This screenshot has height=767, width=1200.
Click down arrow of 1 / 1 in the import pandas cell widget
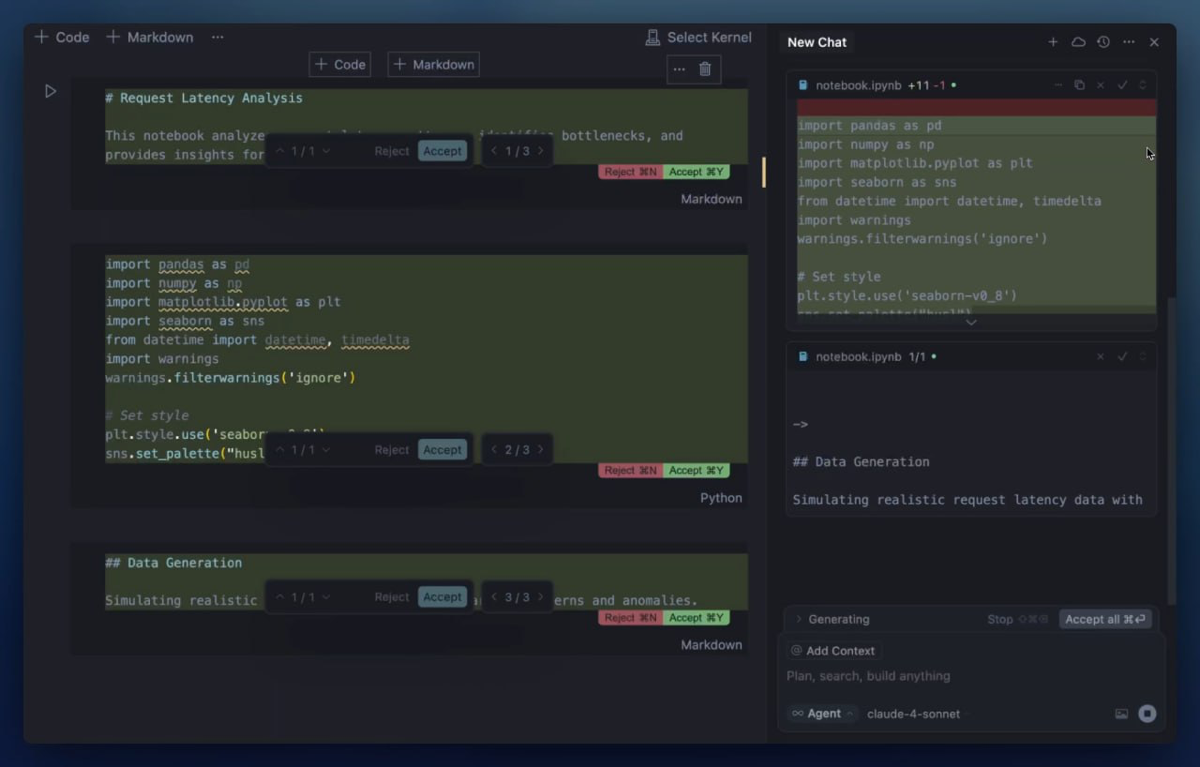point(326,450)
